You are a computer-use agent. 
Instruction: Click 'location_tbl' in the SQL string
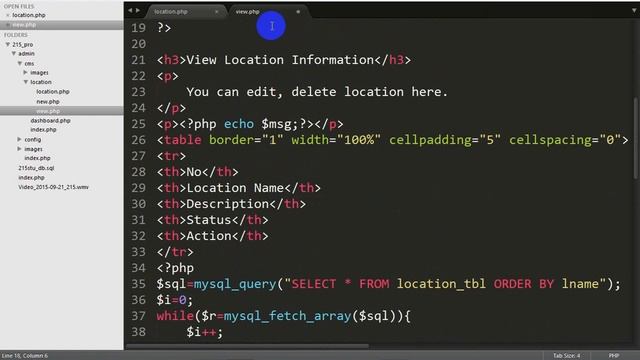click(x=441, y=284)
